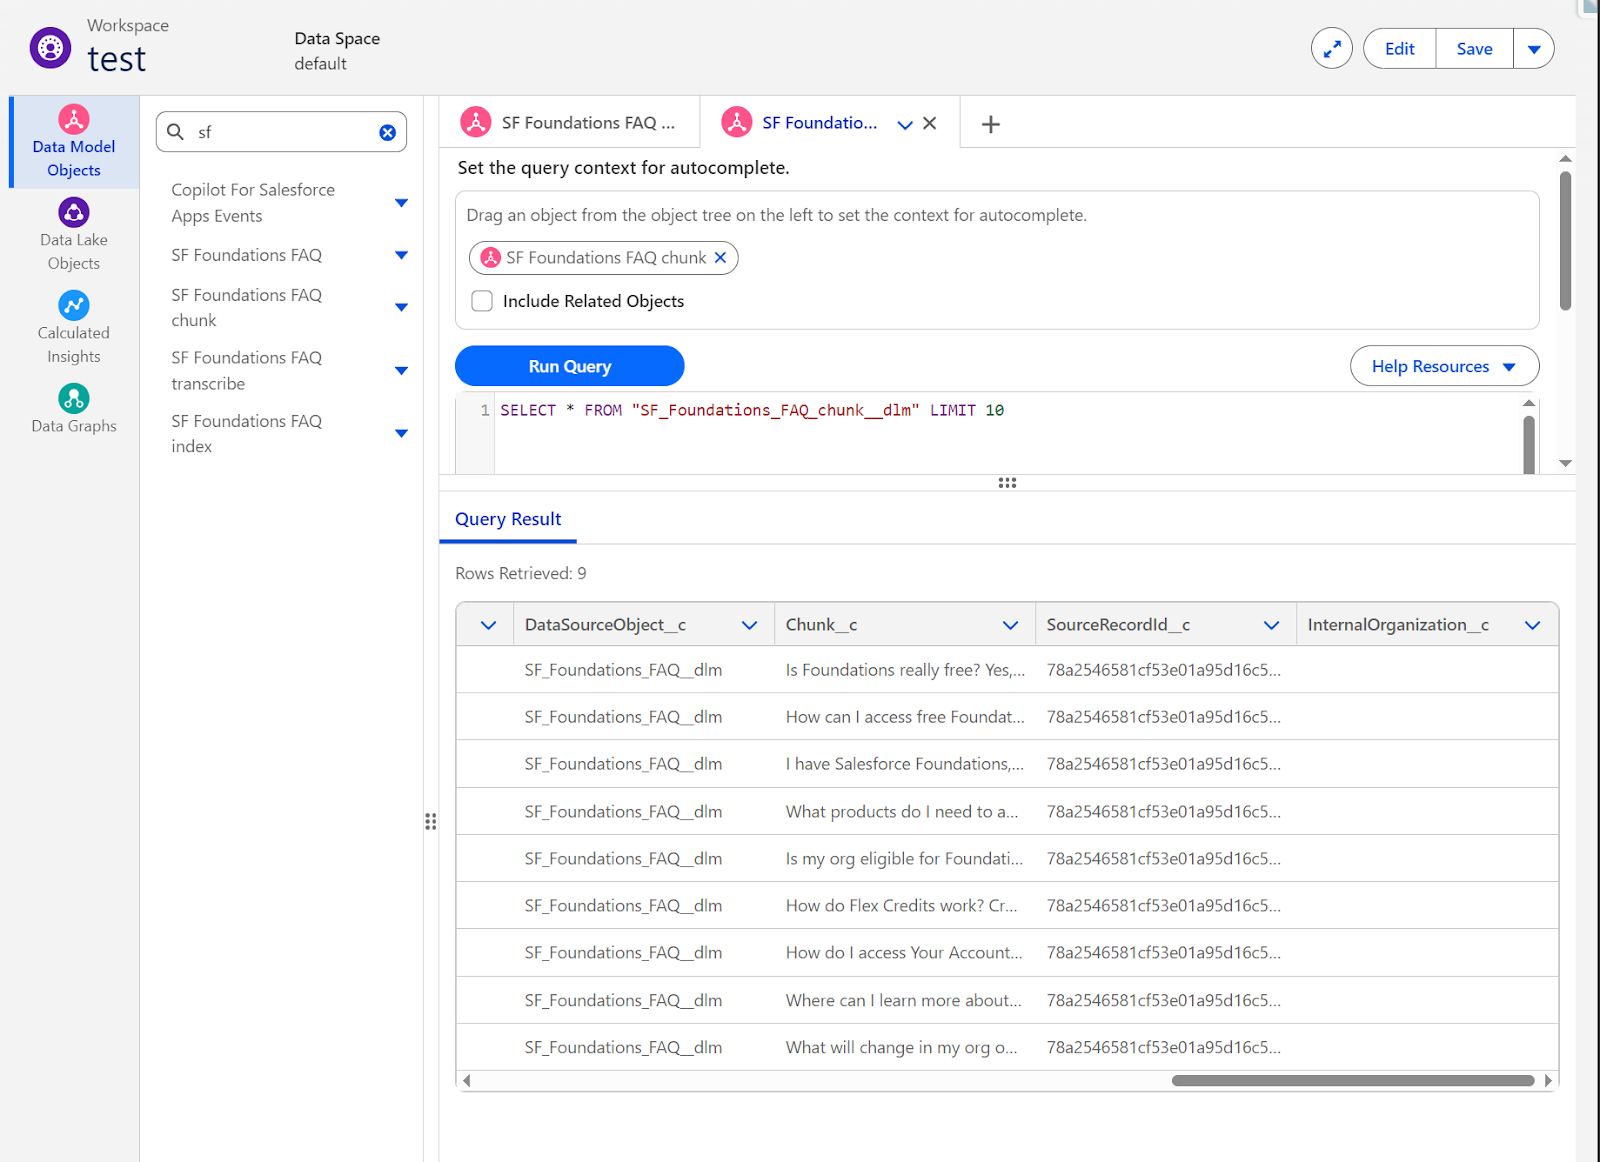Run the SQL query
The width and height of the screenshot is (1600, 1162).
pyautogui.click(x=569, y=366)
